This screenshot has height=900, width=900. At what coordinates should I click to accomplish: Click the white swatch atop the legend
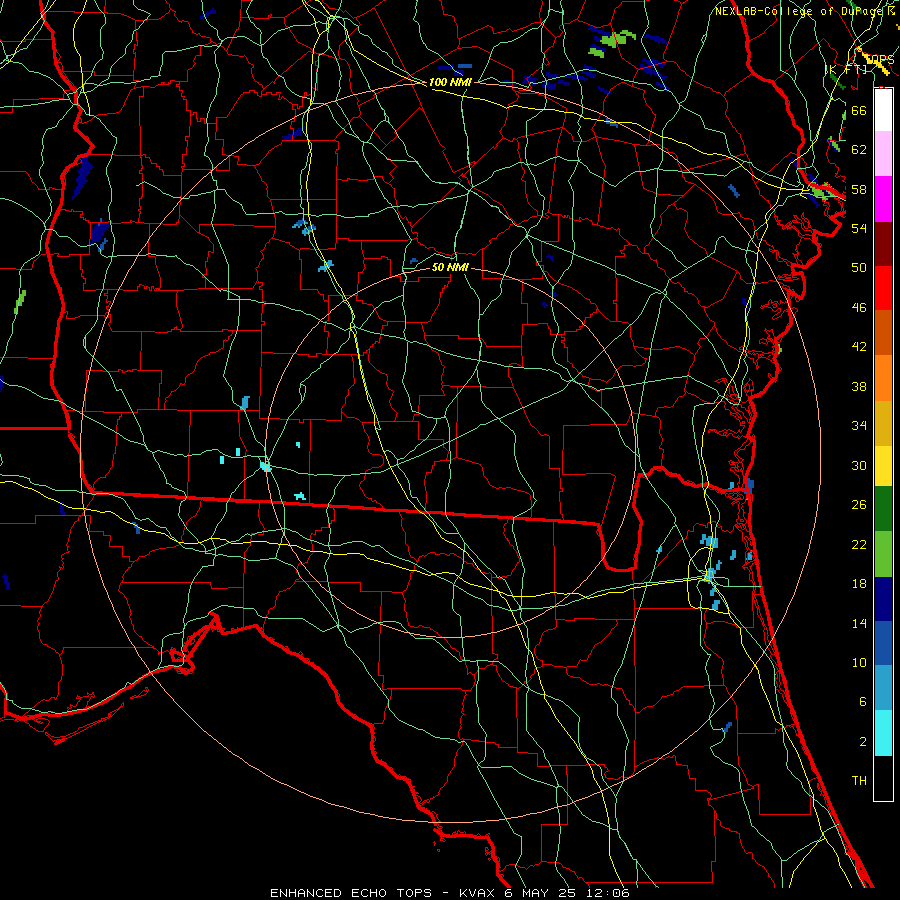coord(883,110)
